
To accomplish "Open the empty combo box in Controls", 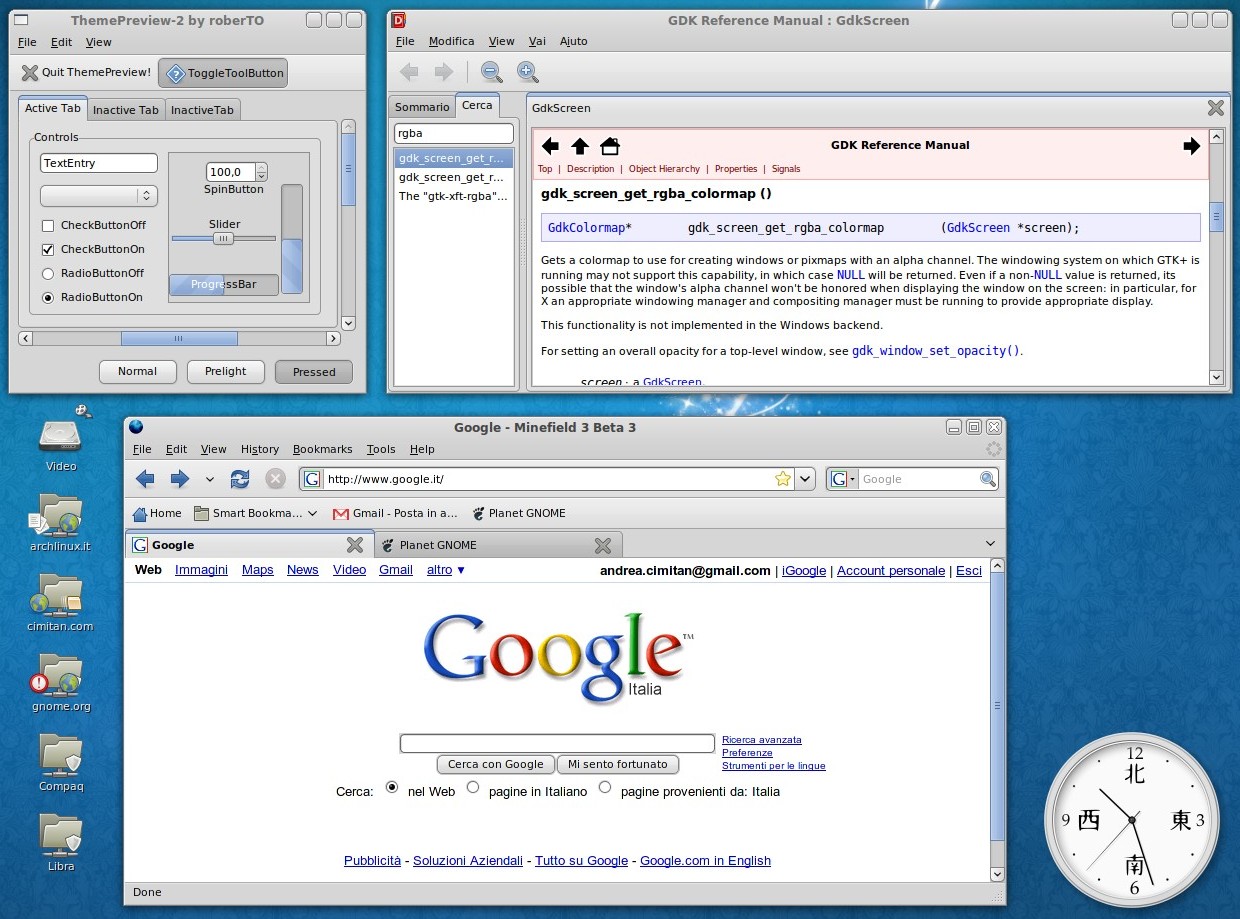I will 98,196.
